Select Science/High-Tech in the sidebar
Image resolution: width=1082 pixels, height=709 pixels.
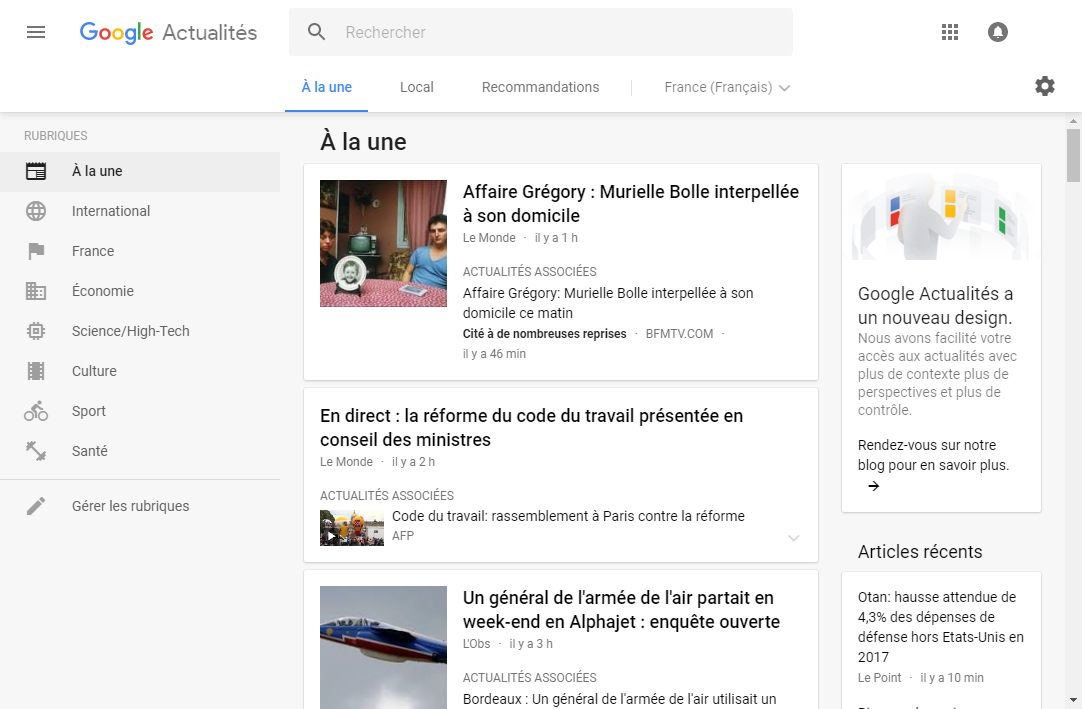(x=140, y=331)
